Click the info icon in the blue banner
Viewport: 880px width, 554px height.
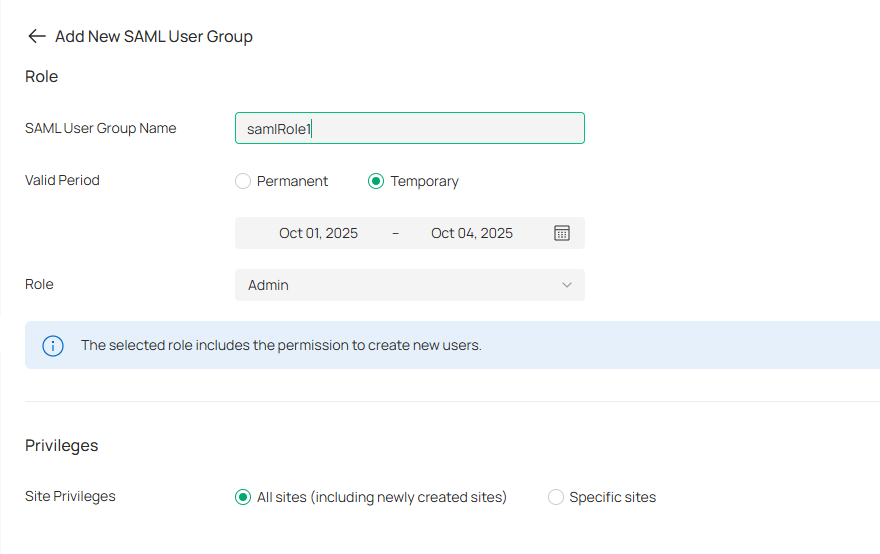(x=52, y=346)
